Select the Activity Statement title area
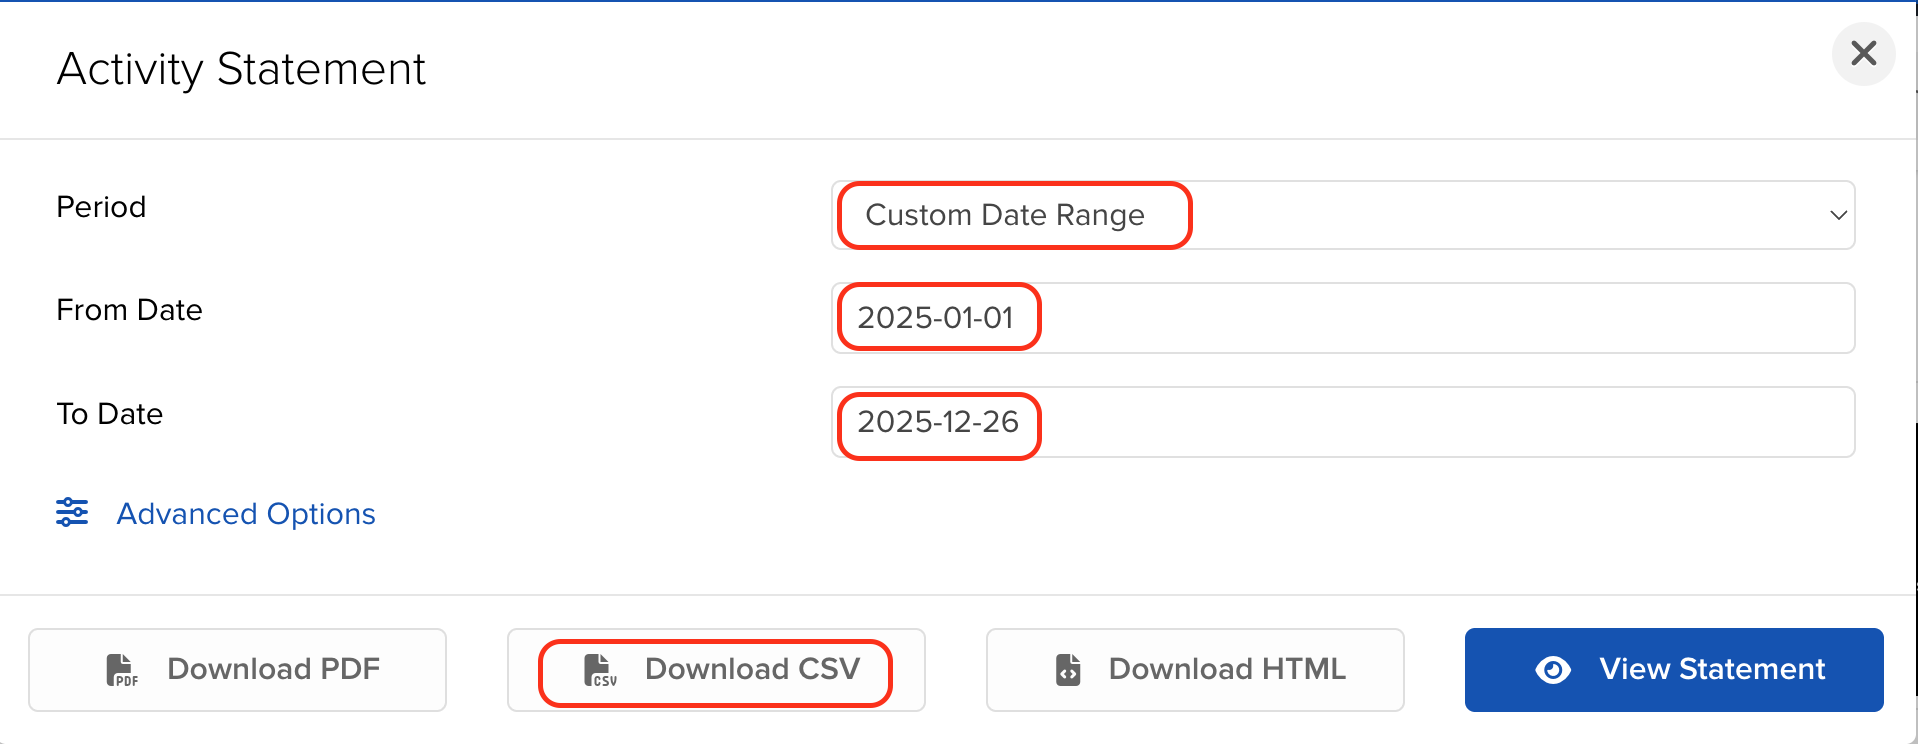Image resolution: width=1918 pixels, height=744 pixels. [x=241, y=68]
